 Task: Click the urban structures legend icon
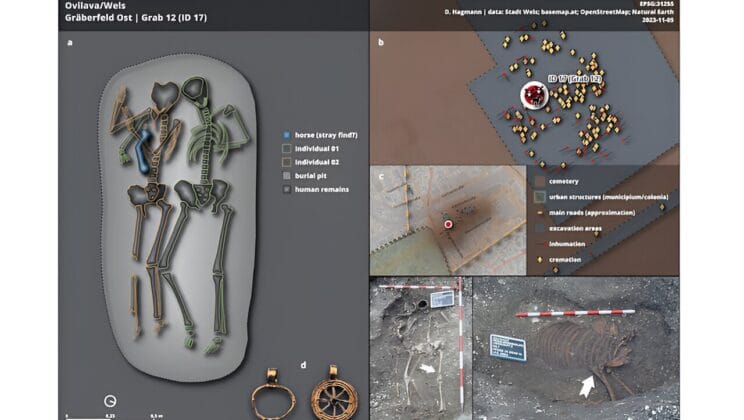(538, 197)
